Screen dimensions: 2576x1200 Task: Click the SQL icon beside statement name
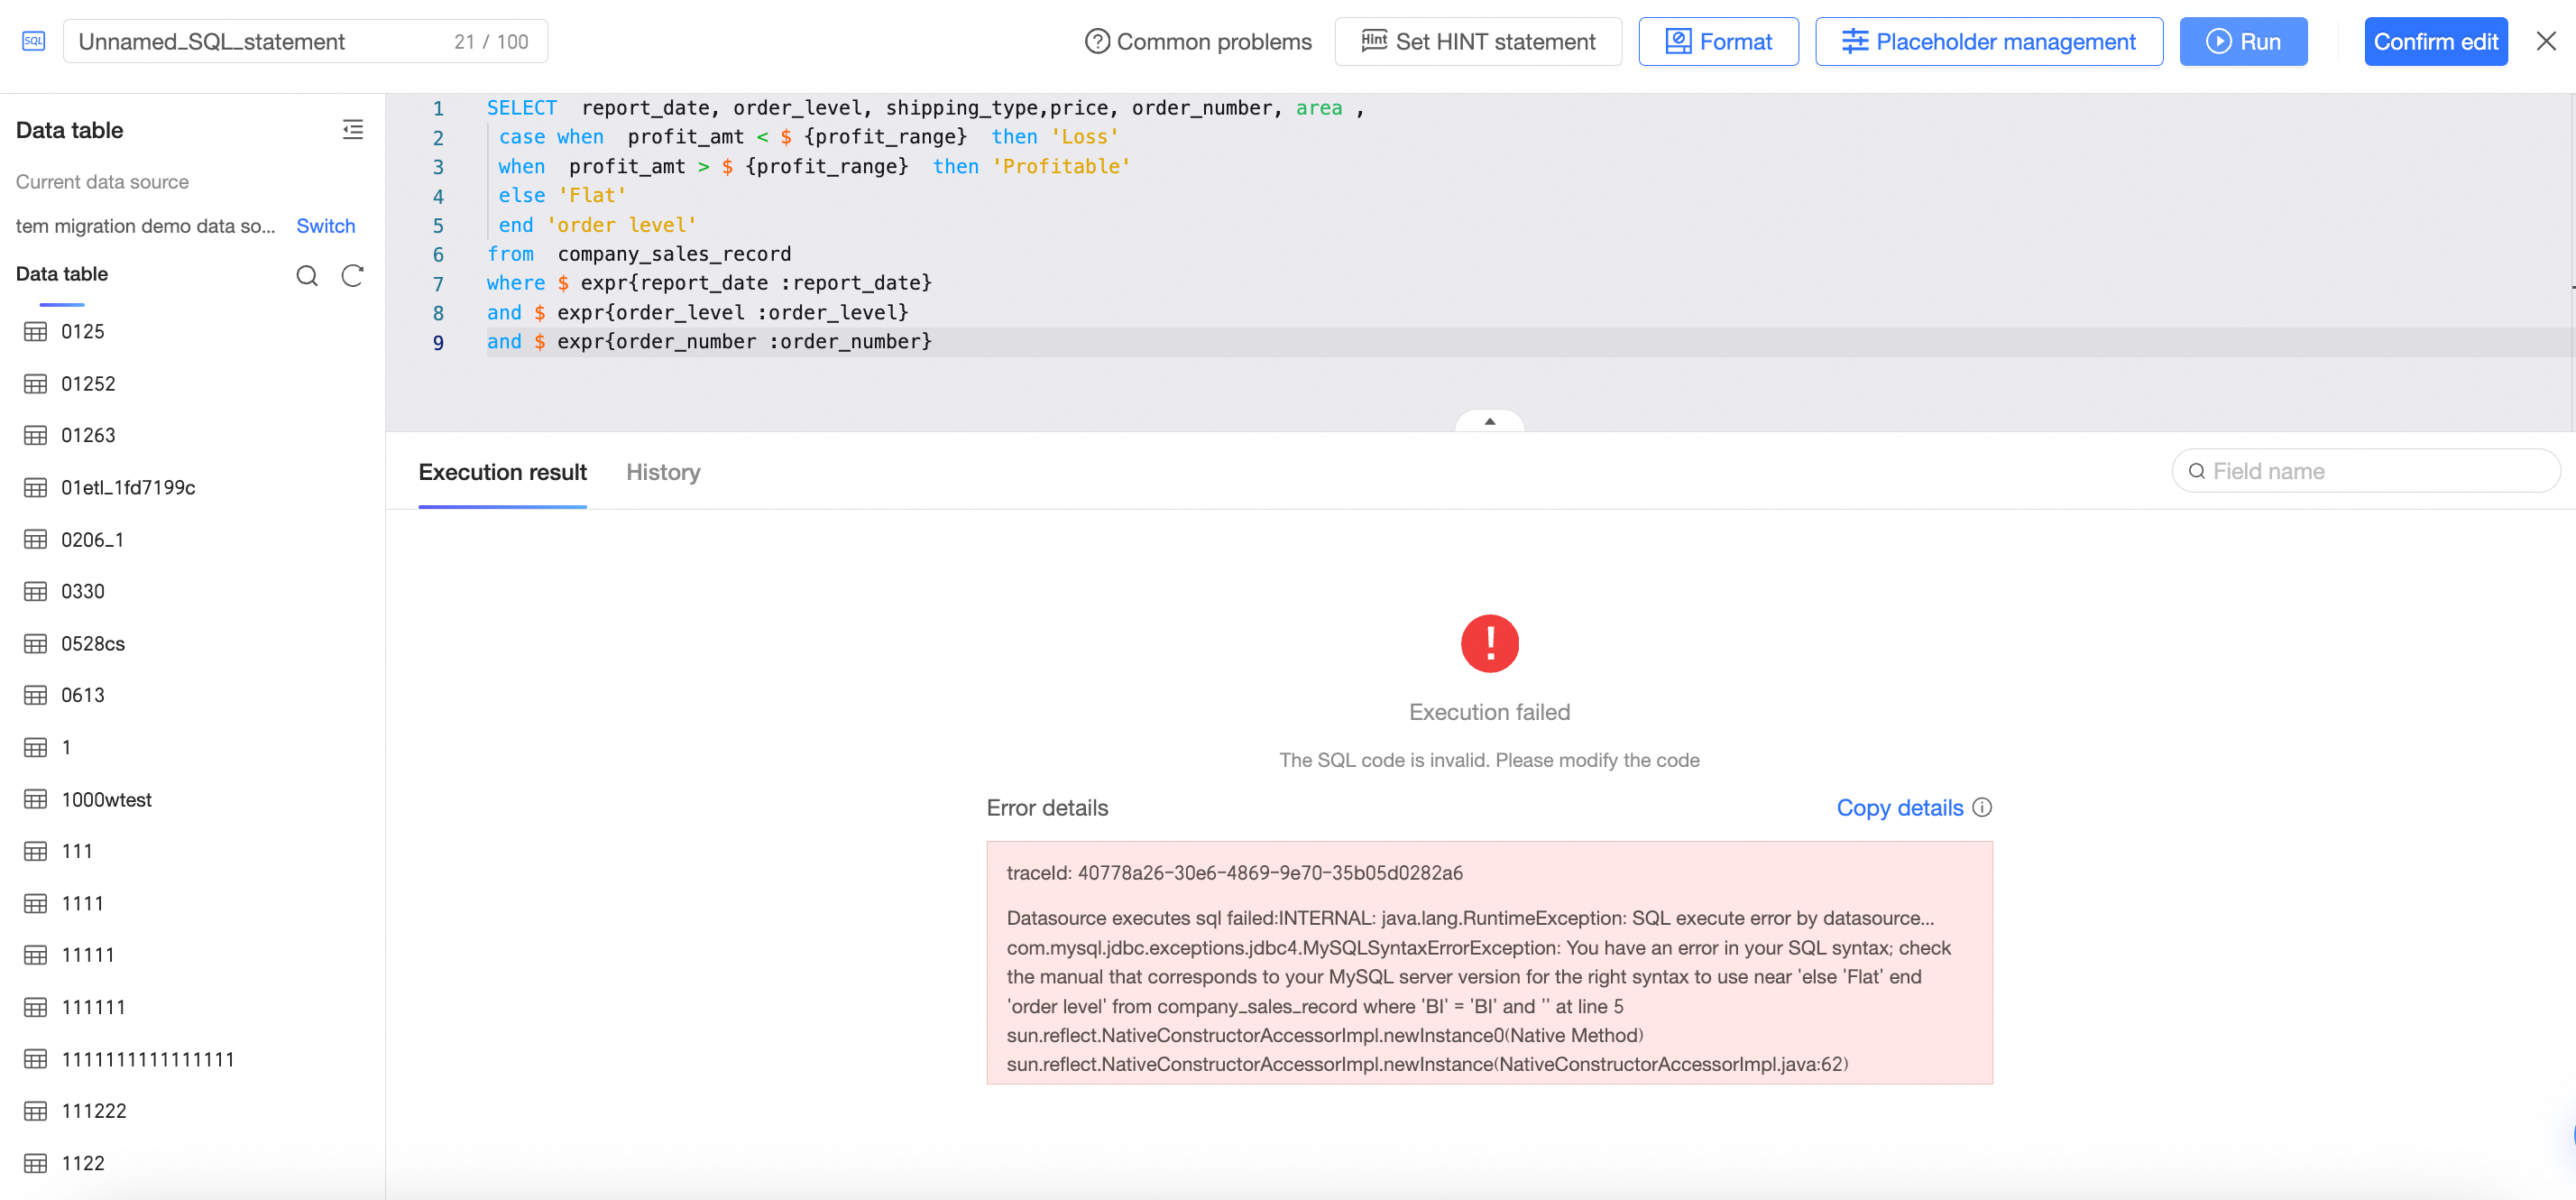(x=33, y=41)
